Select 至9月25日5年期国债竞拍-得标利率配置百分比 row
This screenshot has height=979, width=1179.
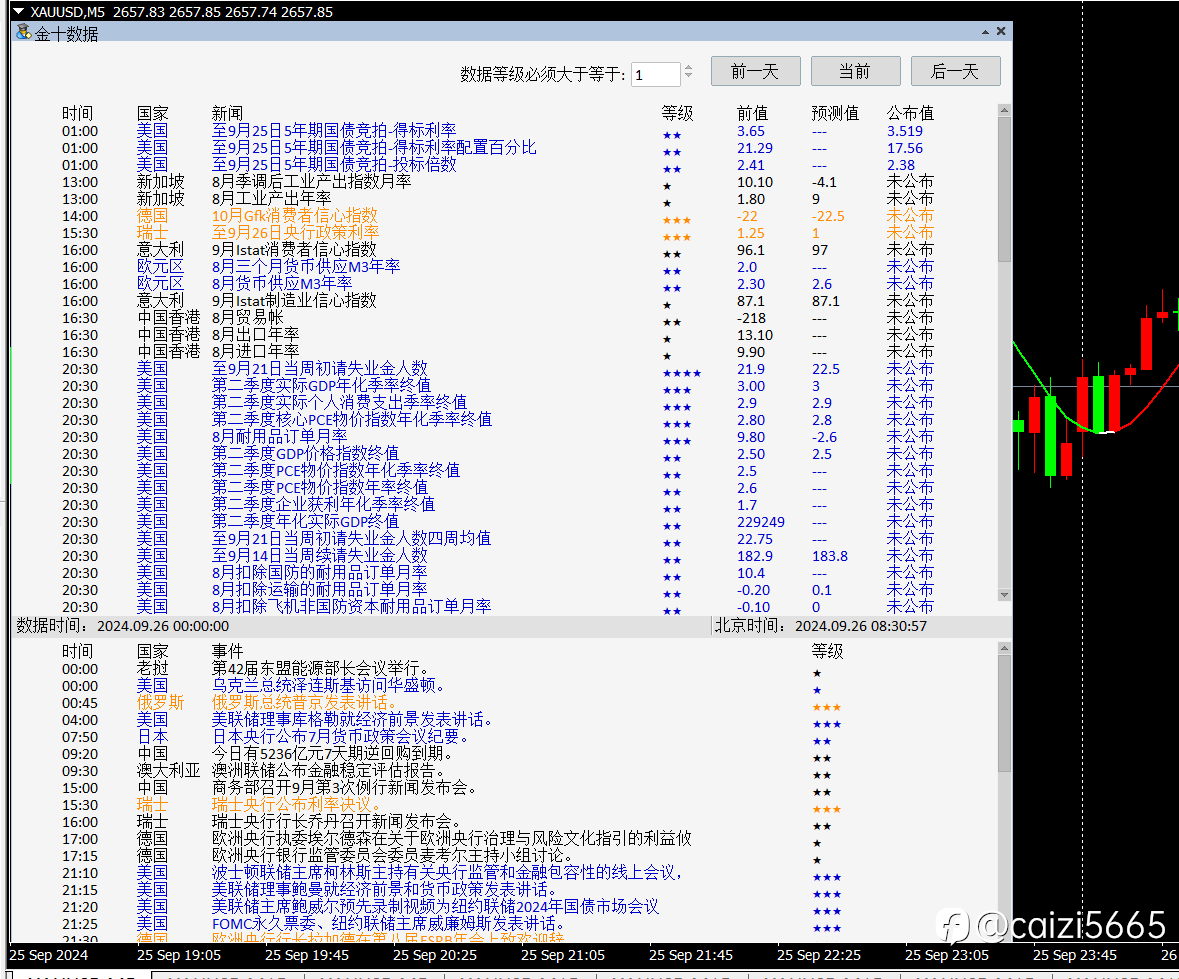tap(493, 148)
